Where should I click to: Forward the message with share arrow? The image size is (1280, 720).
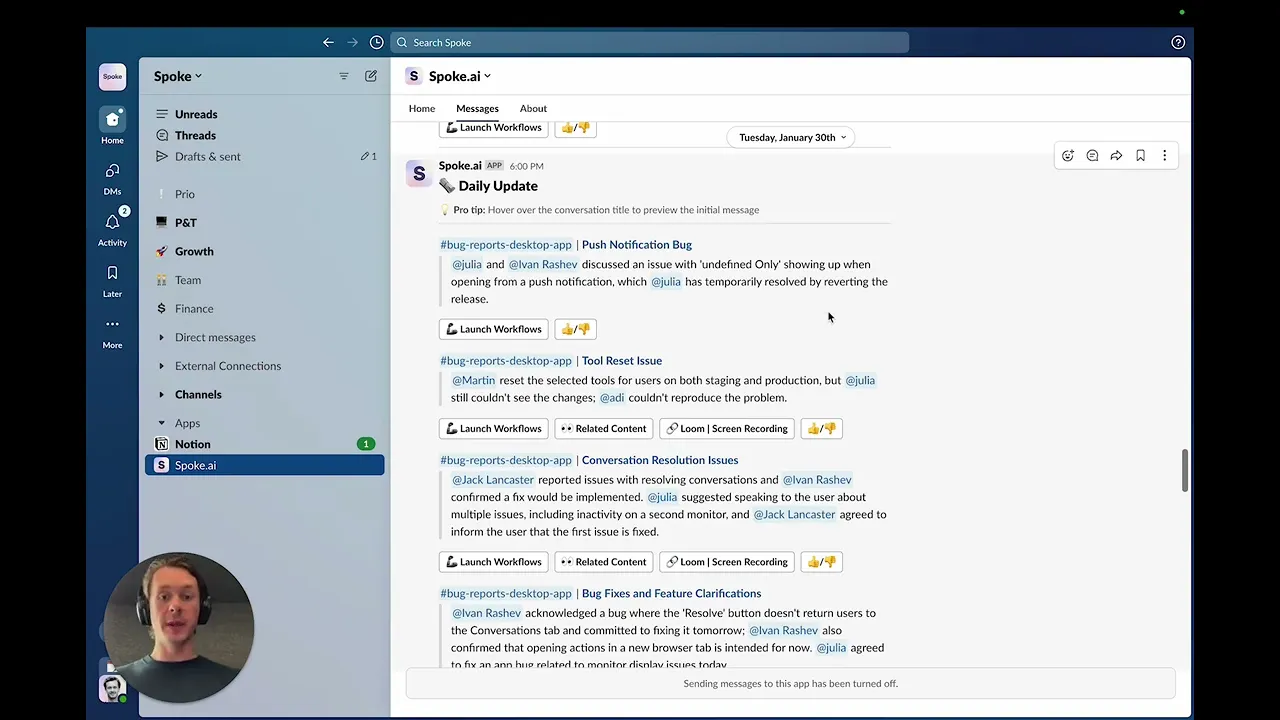coord(1116,156)
